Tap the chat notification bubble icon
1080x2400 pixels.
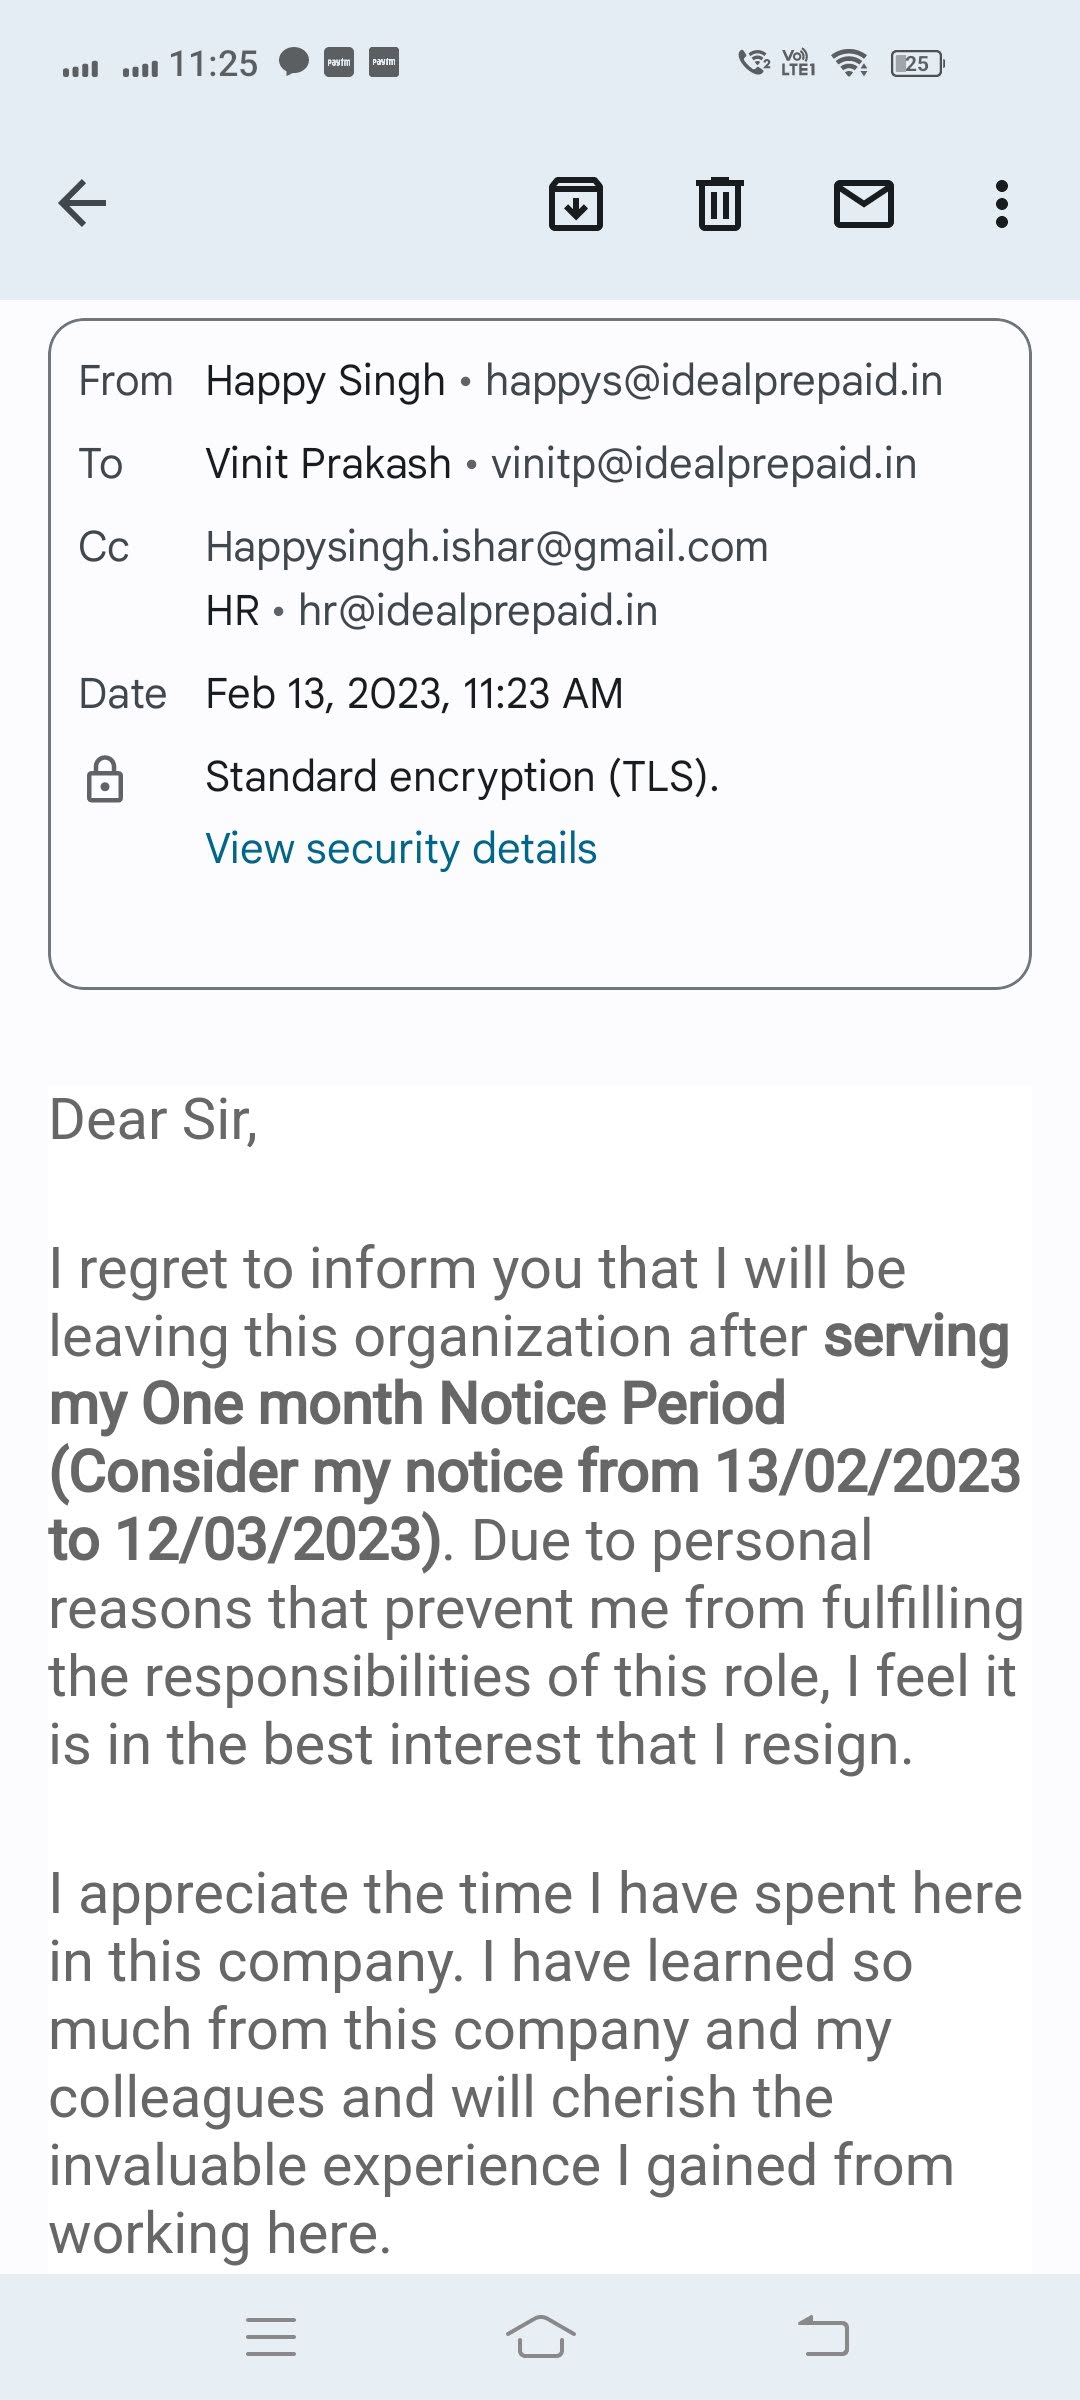(x=293, y=62)
